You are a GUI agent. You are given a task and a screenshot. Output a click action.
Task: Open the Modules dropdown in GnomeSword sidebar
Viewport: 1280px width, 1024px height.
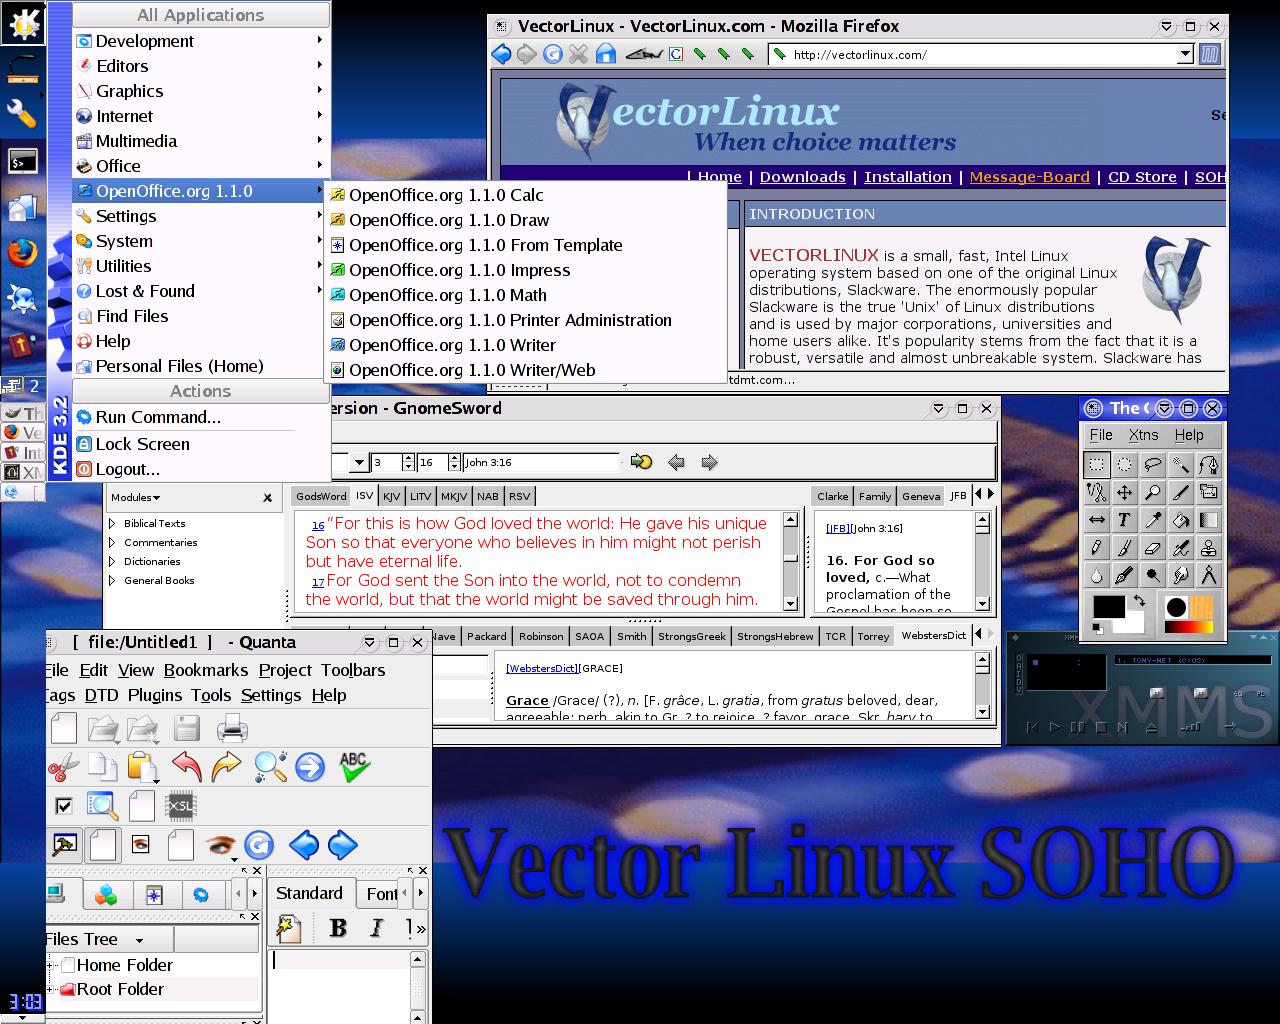[x=135, y=497]
